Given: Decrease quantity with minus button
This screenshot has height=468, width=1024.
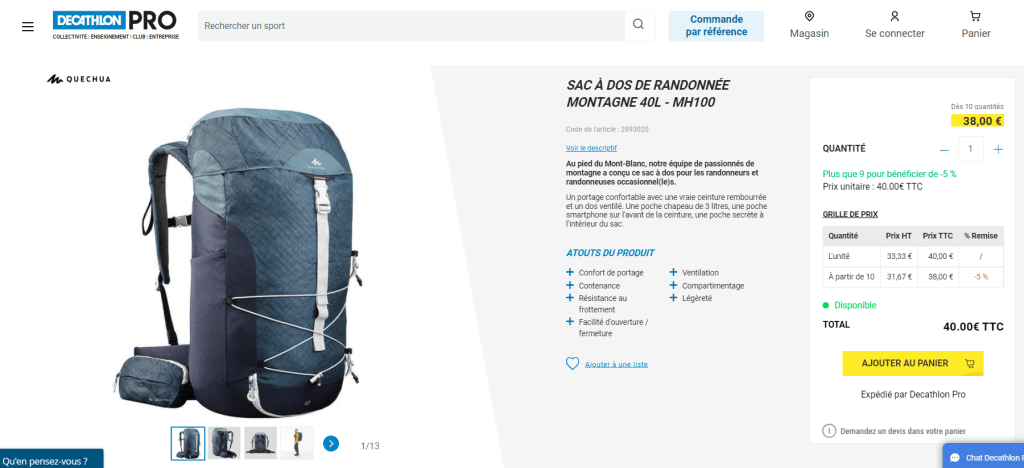Looking at the screenshot, I should tap(944, 149).
